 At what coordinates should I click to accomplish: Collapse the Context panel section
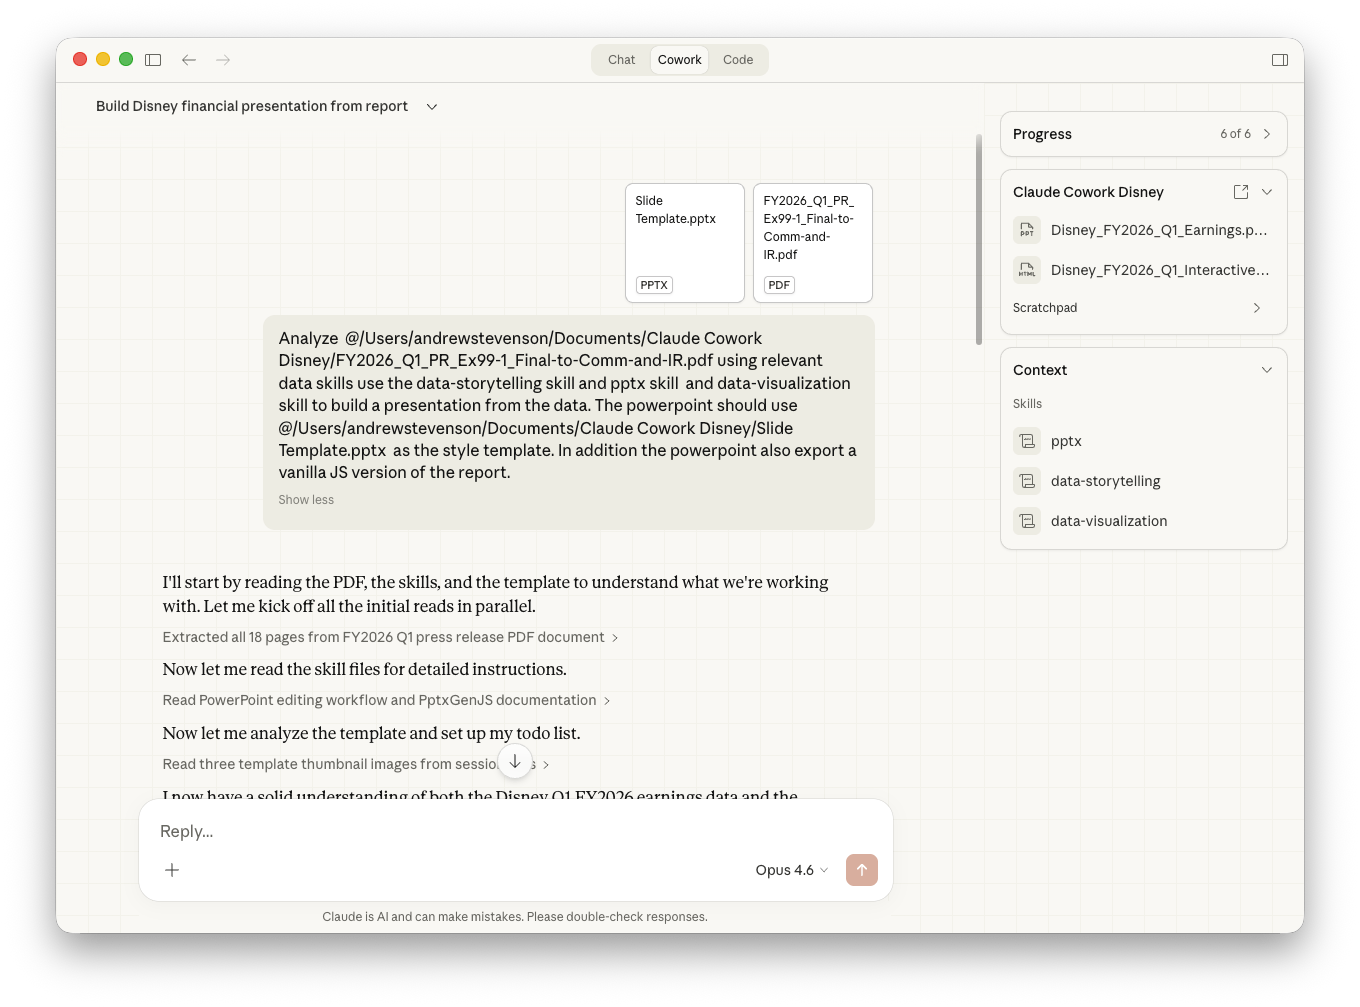pos(1266,370)
